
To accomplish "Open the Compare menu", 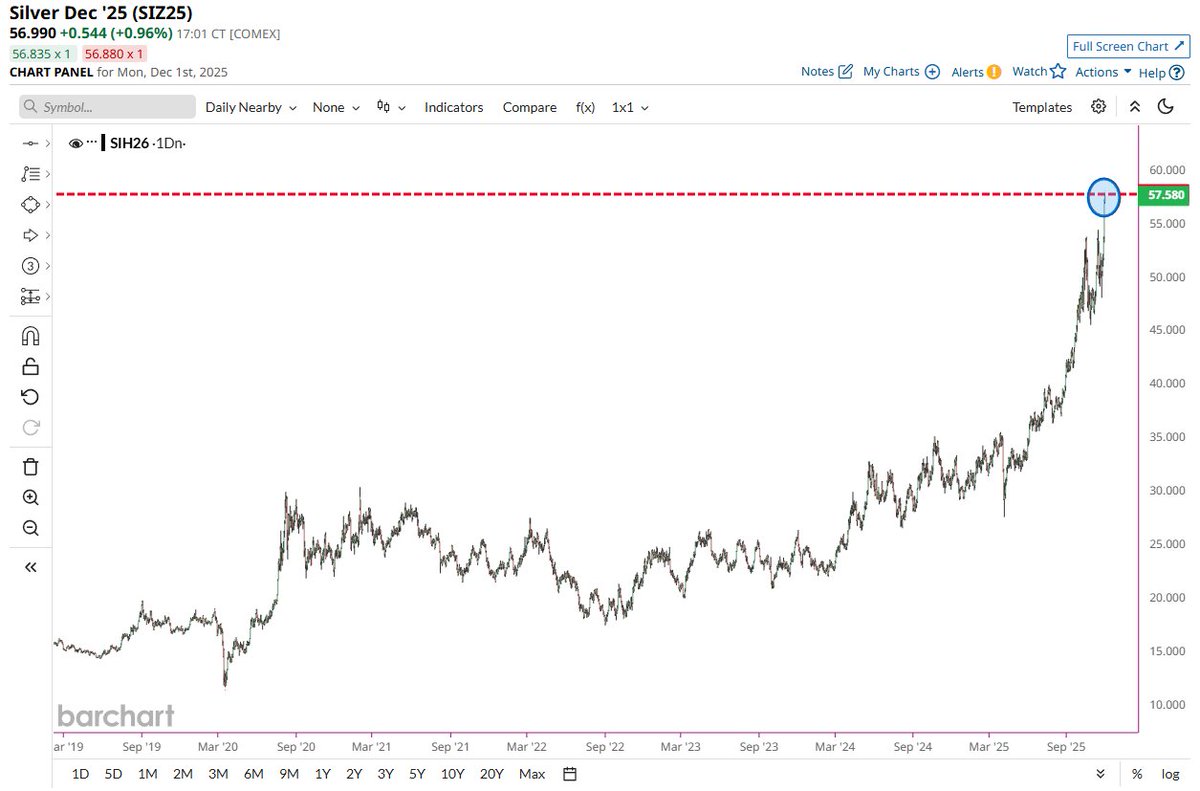I will click(529, 107).
